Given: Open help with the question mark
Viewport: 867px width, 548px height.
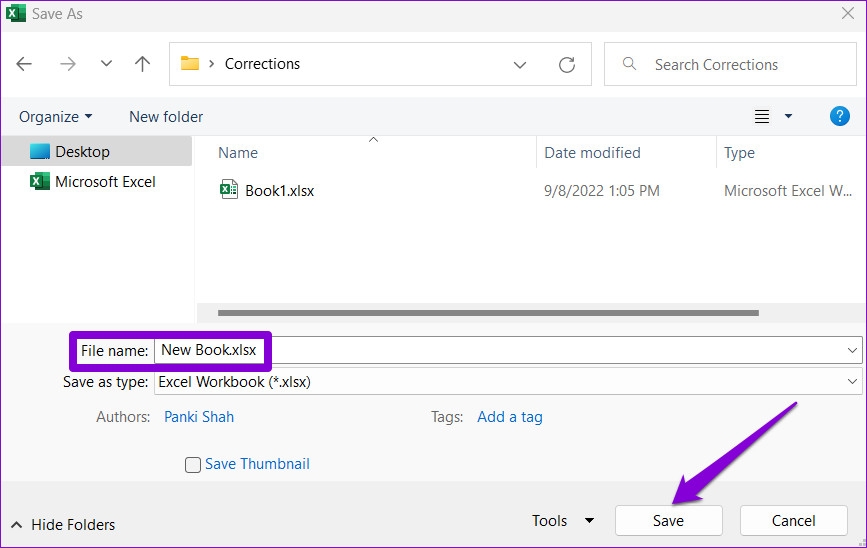Looking at the screenshot, I should click(x=839, y=116).
